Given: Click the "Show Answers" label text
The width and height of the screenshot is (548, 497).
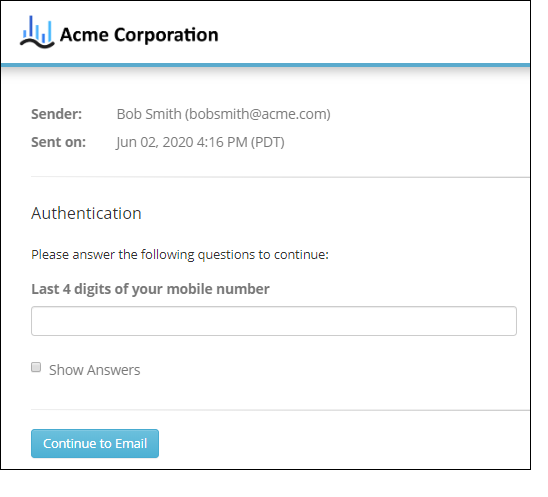Looking at the screenshot, I should click(x=94, y=370).
